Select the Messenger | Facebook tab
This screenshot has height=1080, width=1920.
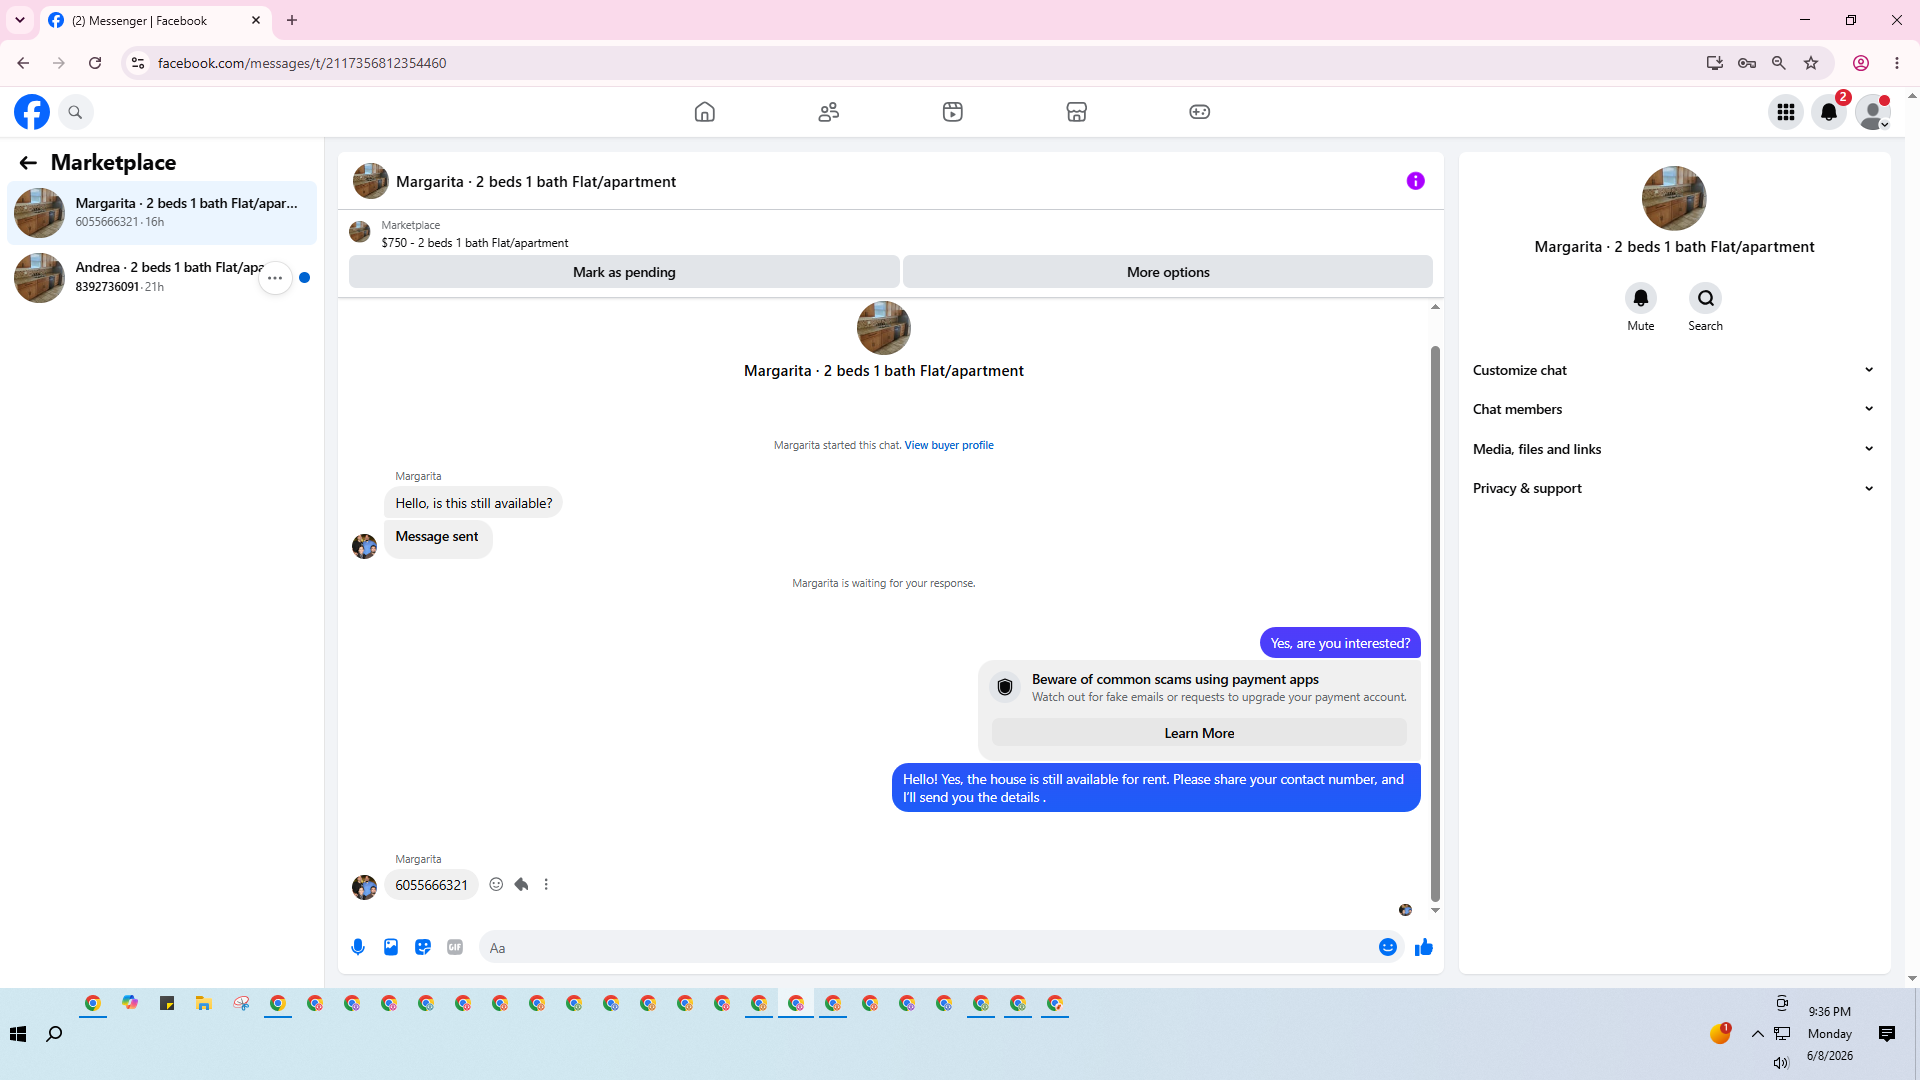(155, 21)
